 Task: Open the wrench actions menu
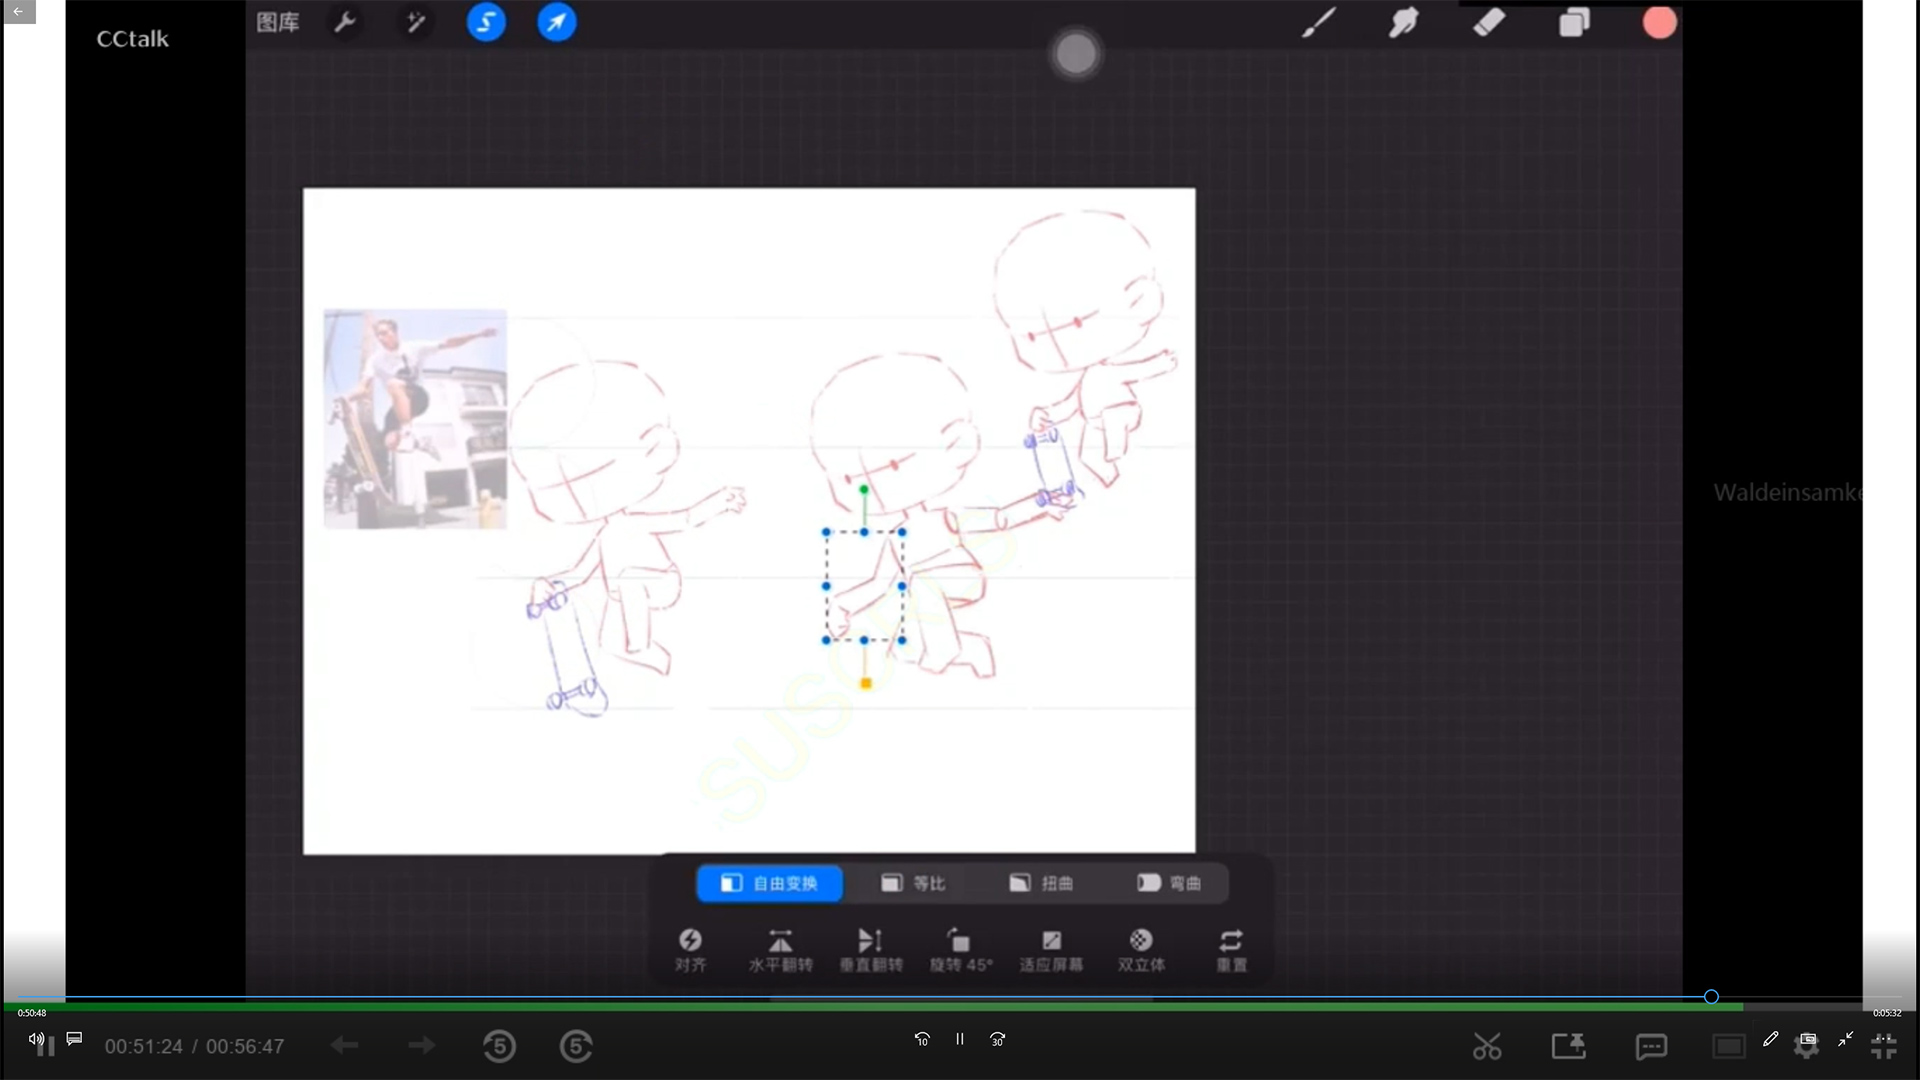[x=345, y=22]
